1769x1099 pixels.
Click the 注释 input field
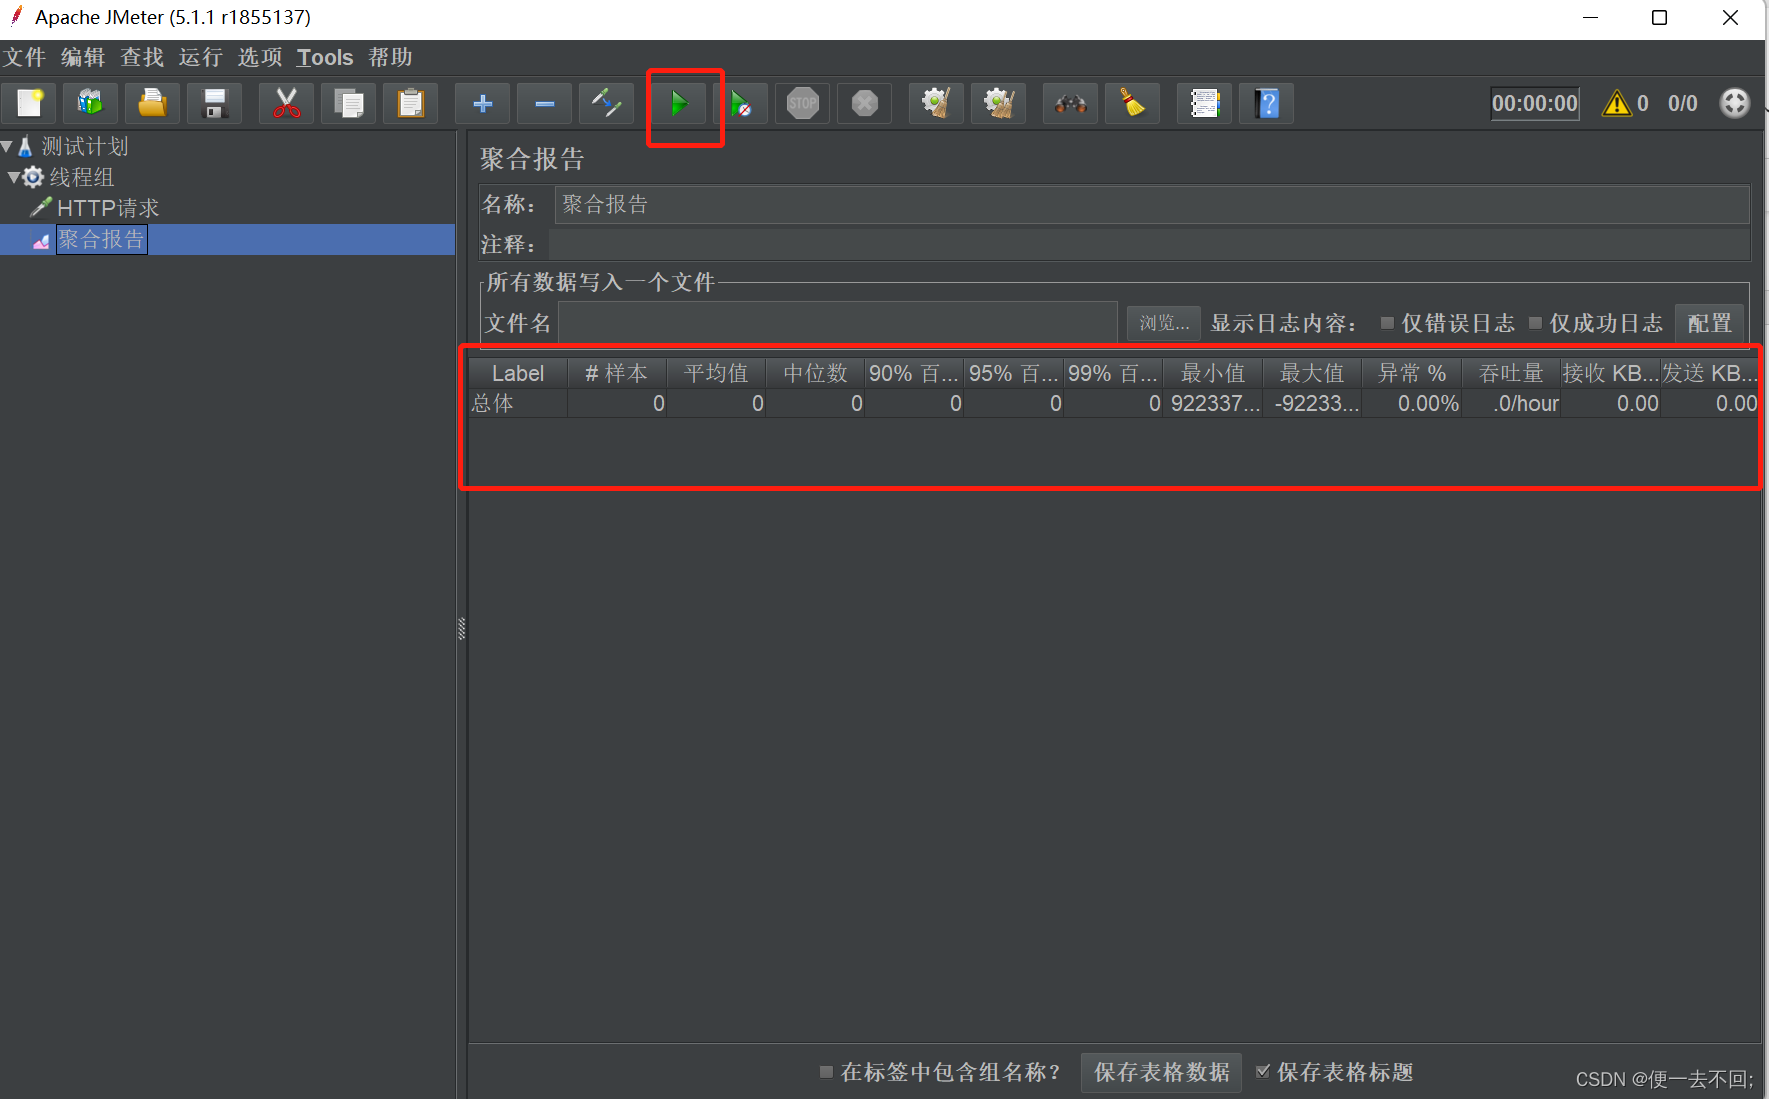pyautogui.click(x=1149, y=244)
